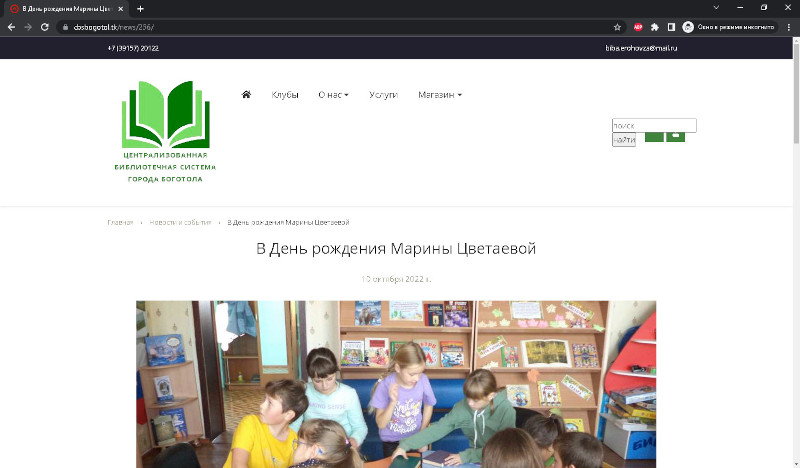Image resolution: width=800 pixels, height=468 pixels.
Task: Click the article title heading
Action: pyautogui.click(x=396, y=249)
